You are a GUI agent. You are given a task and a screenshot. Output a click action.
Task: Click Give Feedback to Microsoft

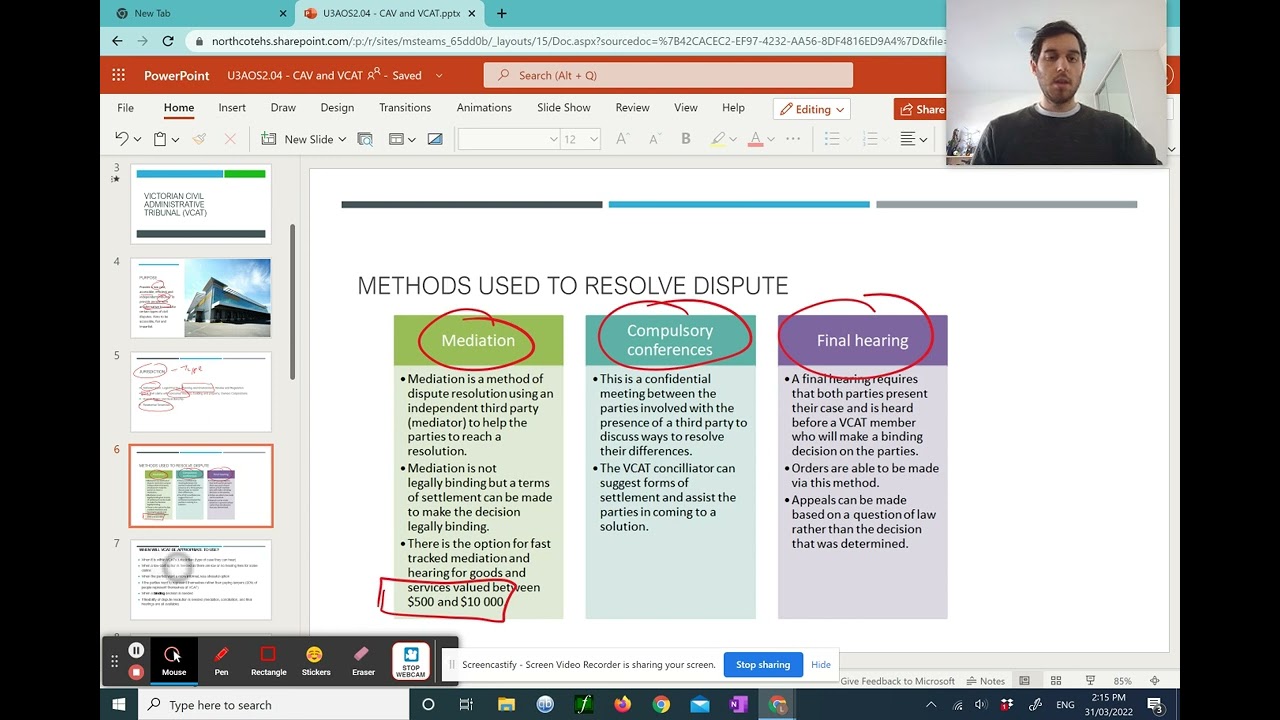tap(897, 681)
